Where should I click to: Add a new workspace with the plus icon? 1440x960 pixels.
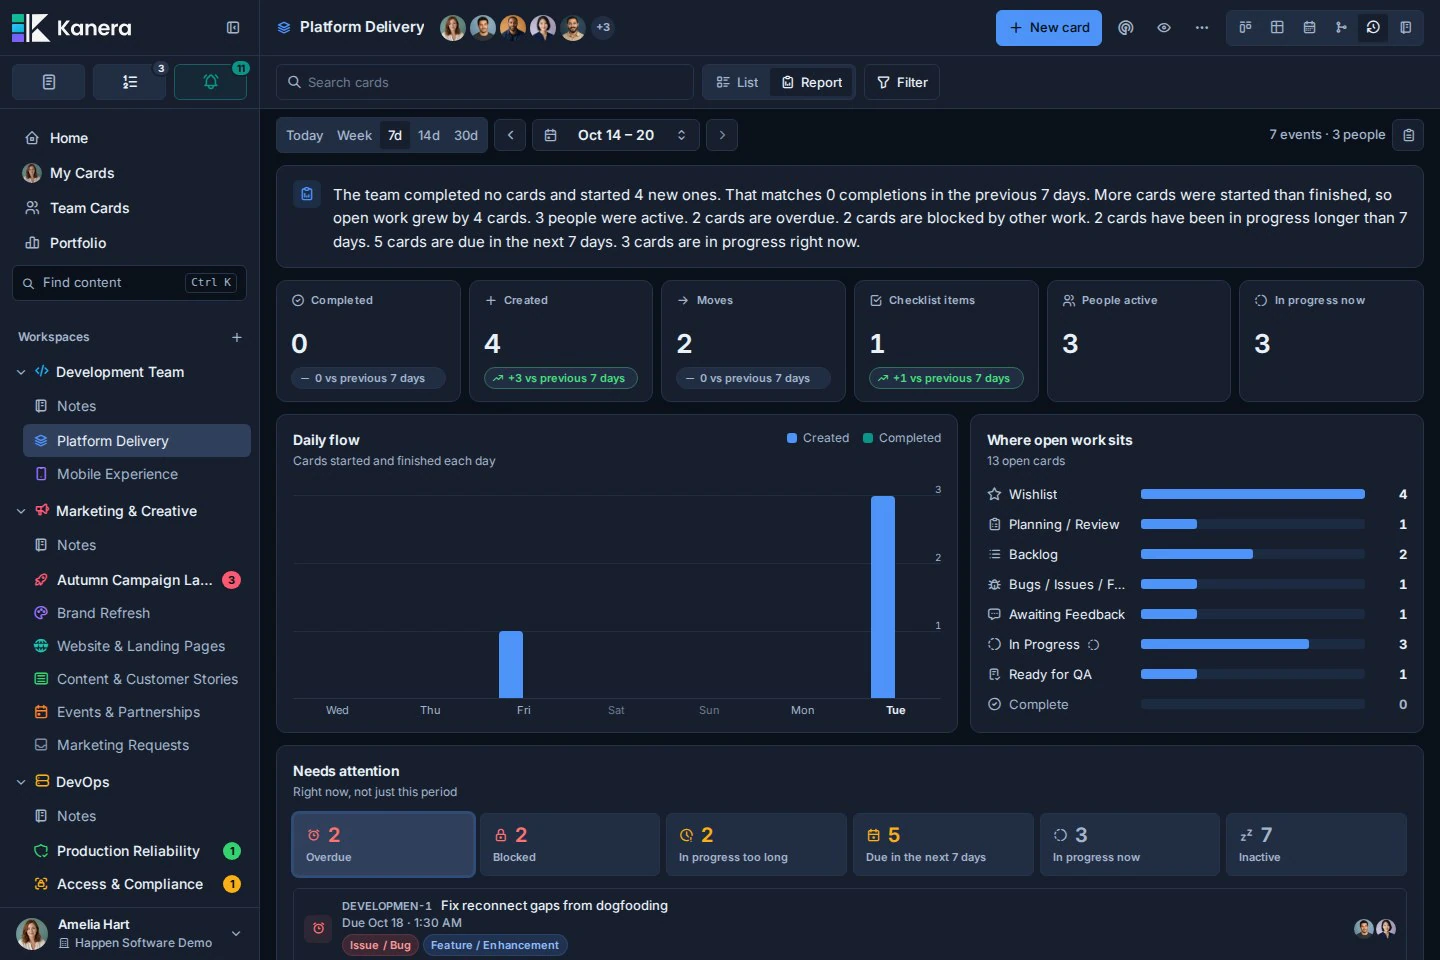[237, 337]
